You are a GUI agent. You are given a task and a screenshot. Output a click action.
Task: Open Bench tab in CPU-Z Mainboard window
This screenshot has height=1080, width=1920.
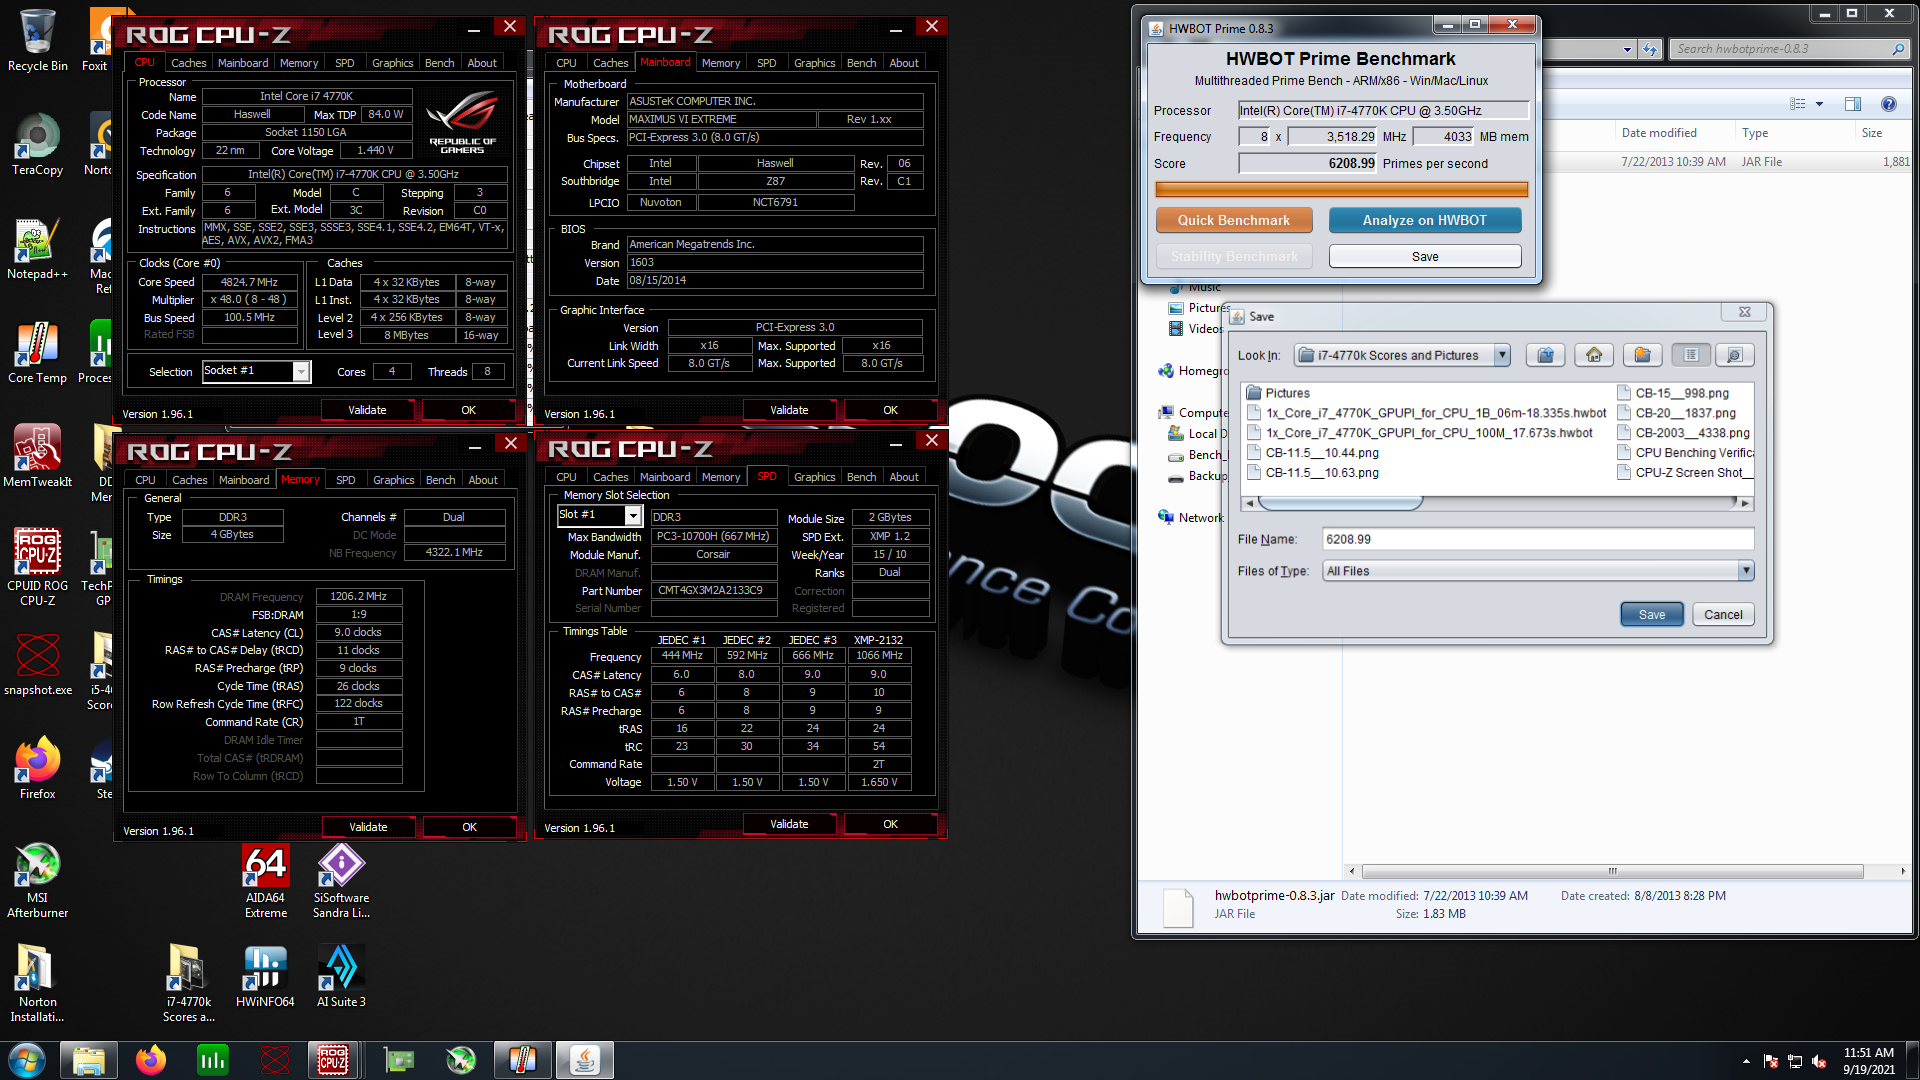click(x=861, y=63)
